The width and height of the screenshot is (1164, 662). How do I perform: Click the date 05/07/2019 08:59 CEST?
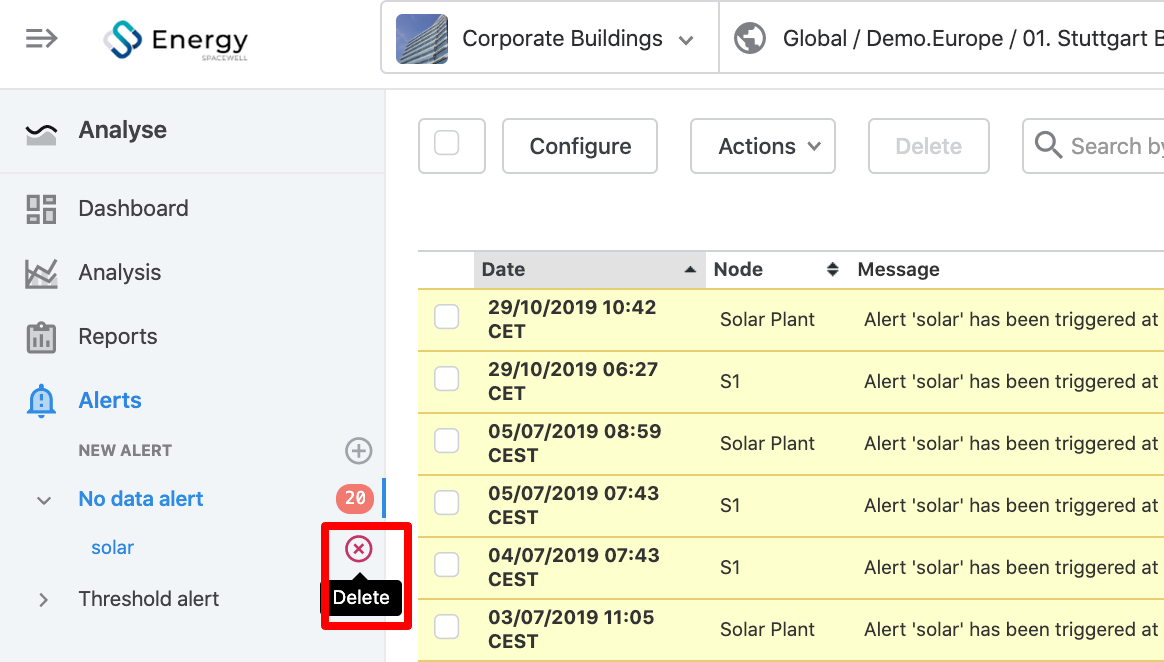click(x=575, y=443)
